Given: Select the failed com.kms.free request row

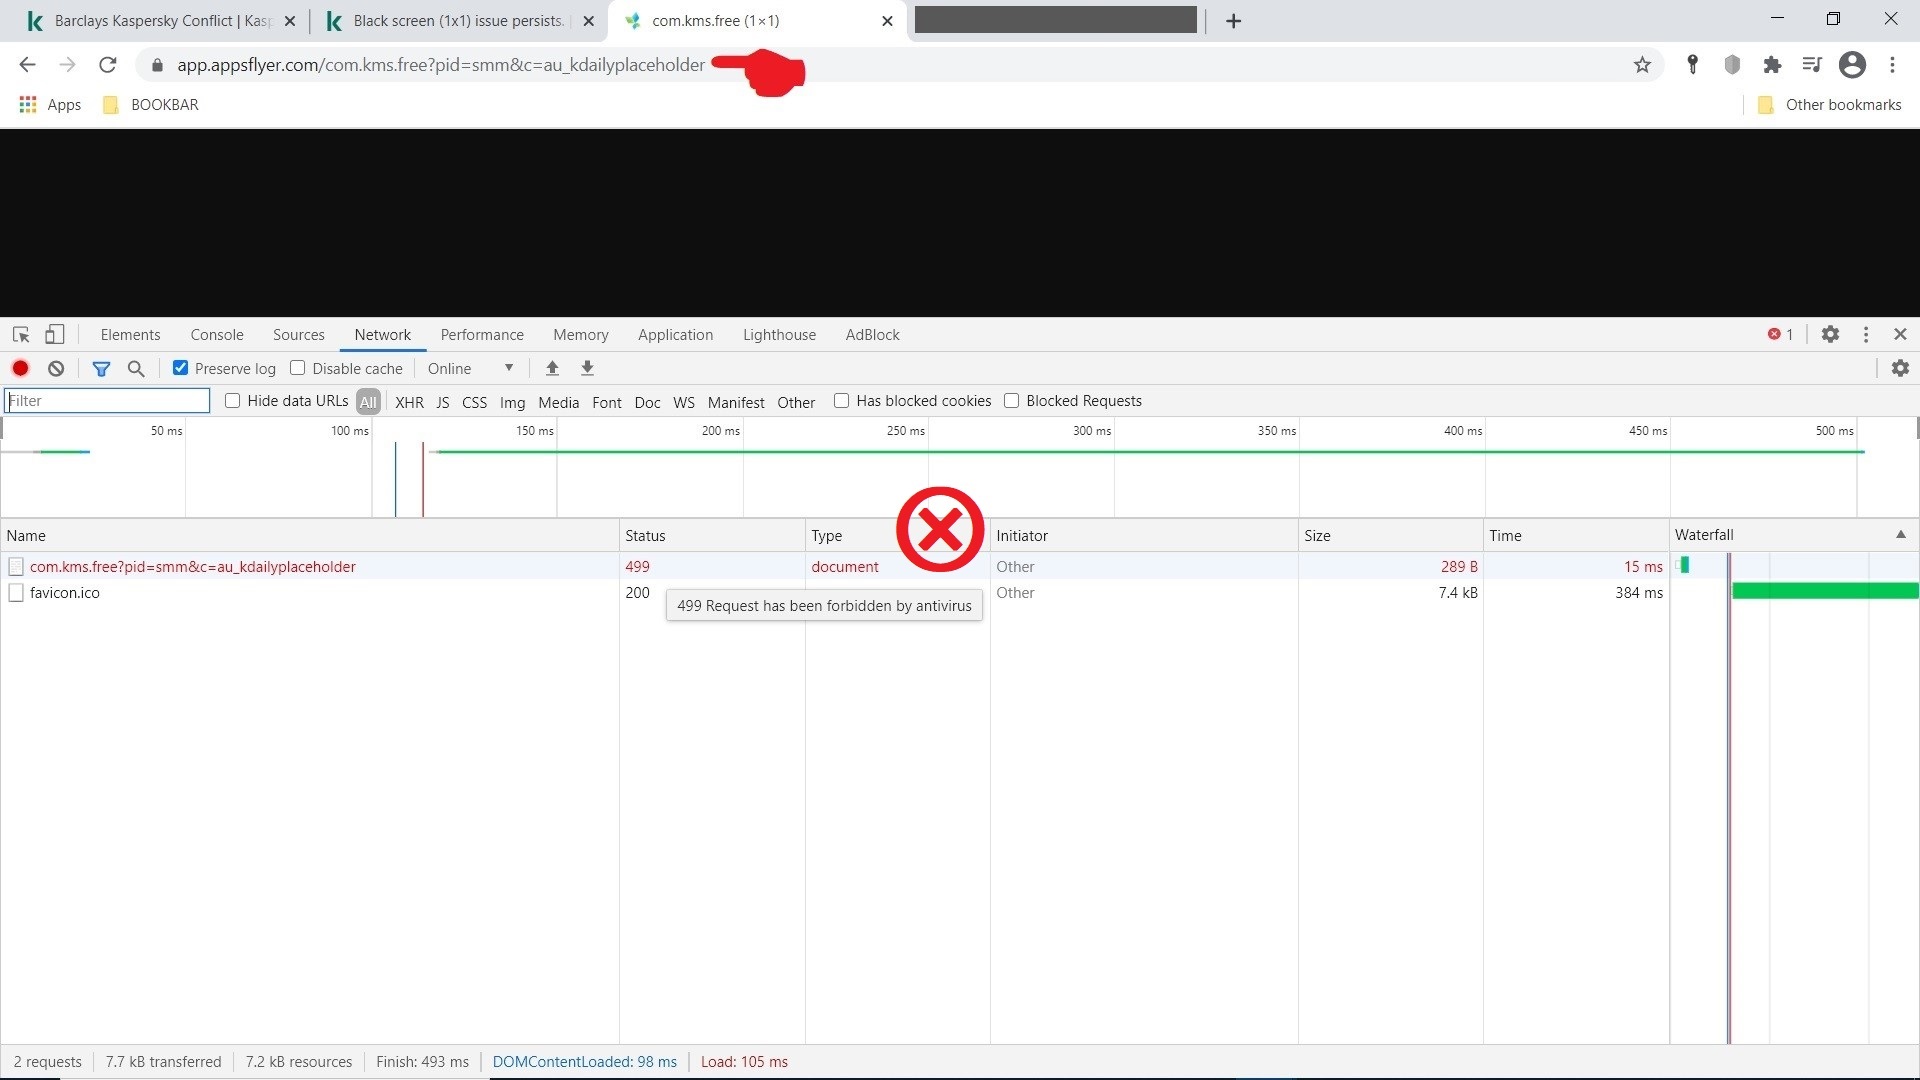Looking at the screenshot, I should [x=193, y=566].
